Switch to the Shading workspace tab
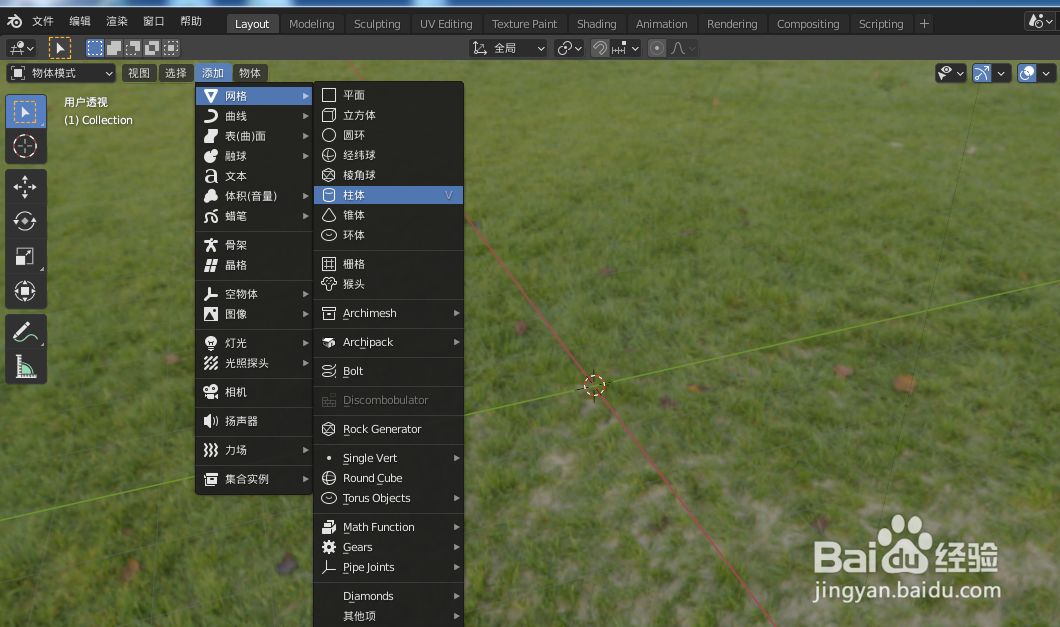The image size is (1060, 627). point(597,23)
